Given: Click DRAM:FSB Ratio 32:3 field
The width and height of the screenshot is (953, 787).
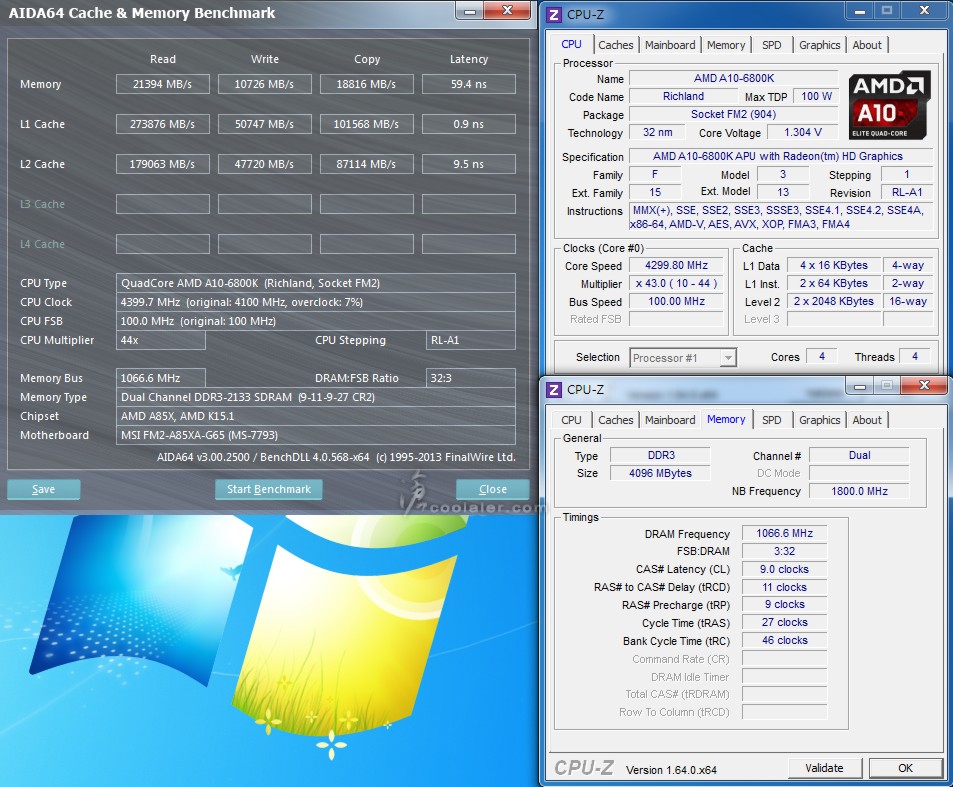Looking at the screenshot, I should pos(471,378).
